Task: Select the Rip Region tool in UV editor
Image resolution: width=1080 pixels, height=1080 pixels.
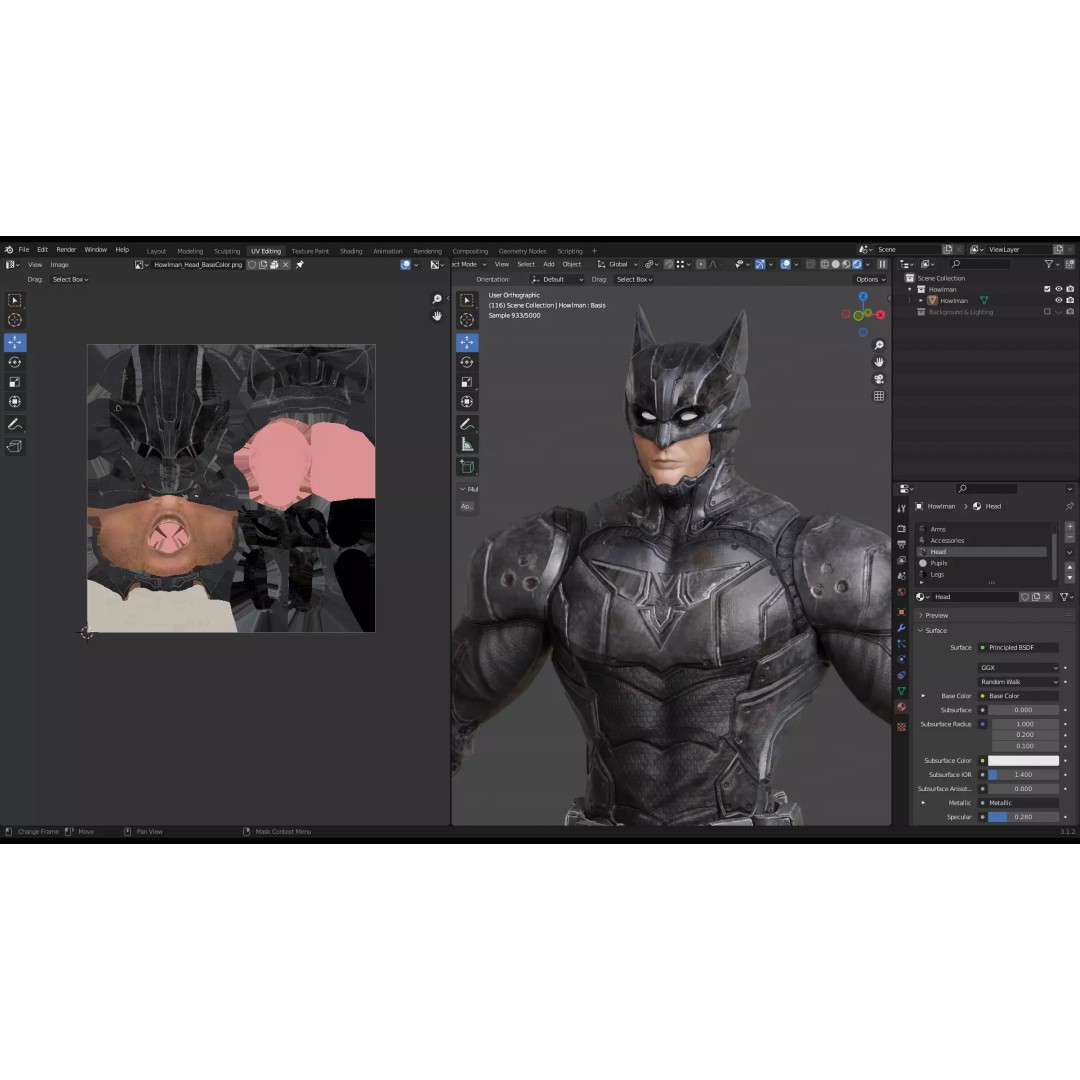Action: 14,447
